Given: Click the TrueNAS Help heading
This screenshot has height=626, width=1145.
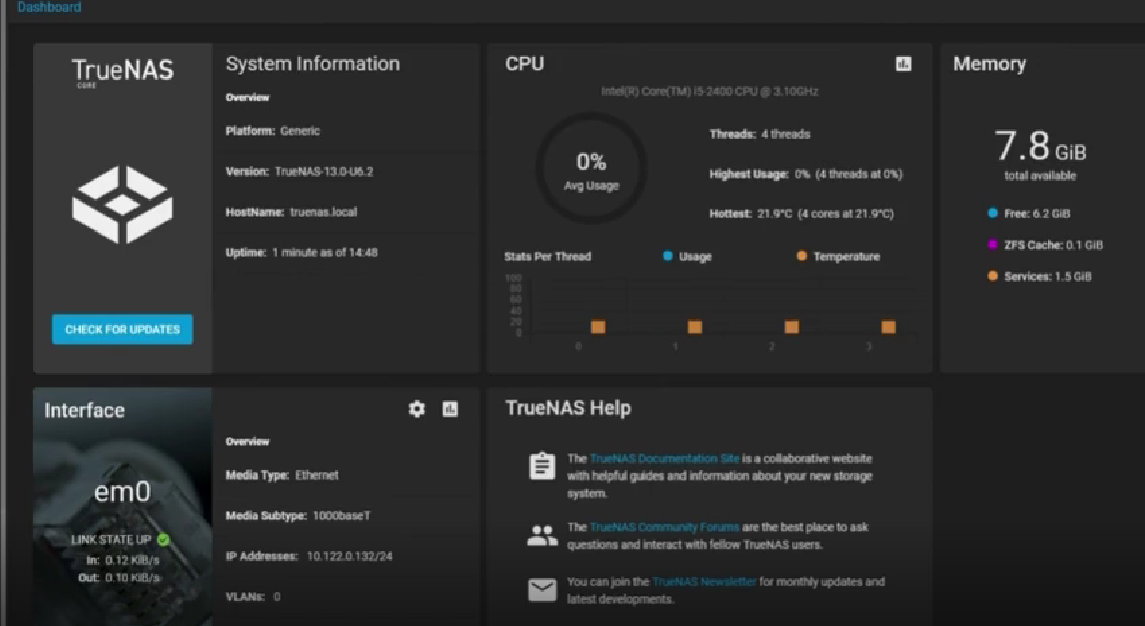Looking at the screenshot, I should tap(568, 408).
